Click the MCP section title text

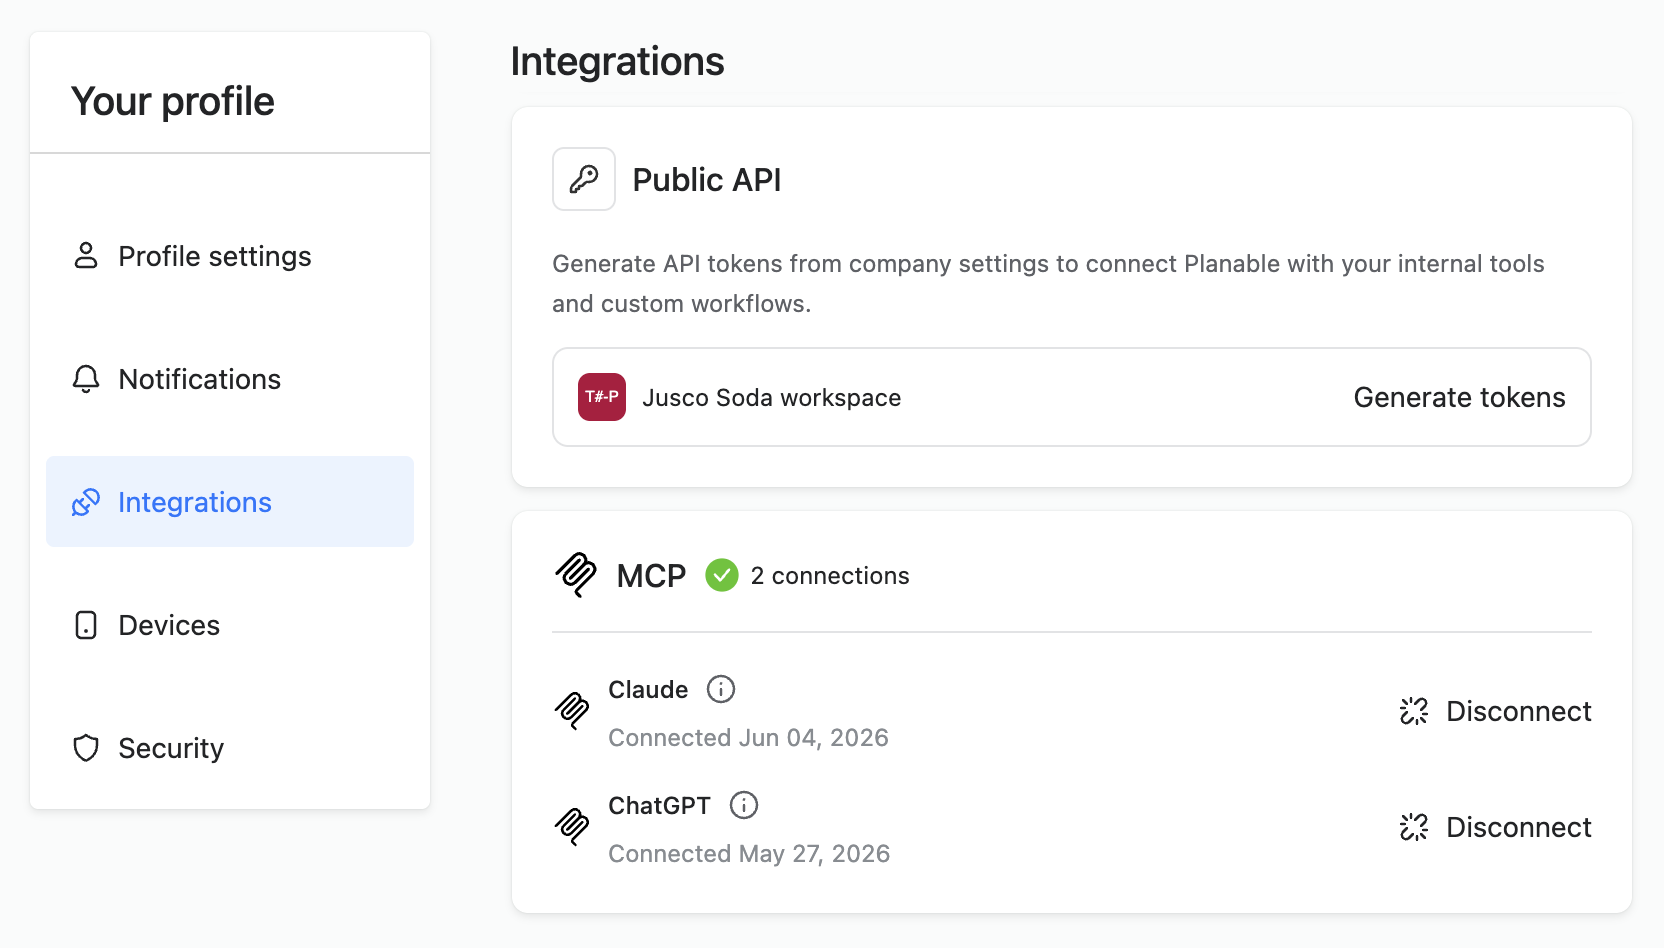(x=651, y=575)
